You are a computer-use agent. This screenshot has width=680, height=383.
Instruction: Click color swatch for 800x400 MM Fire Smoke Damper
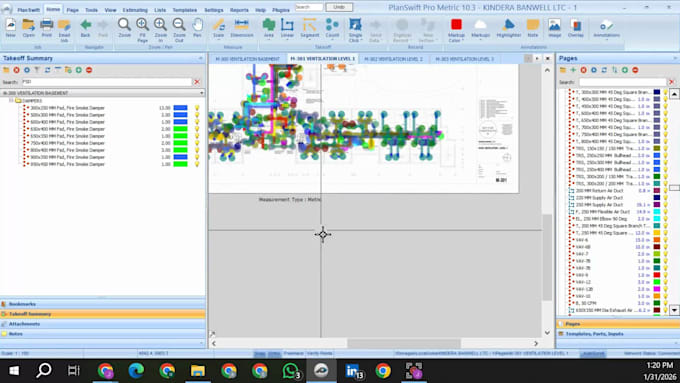click(180, 150)
